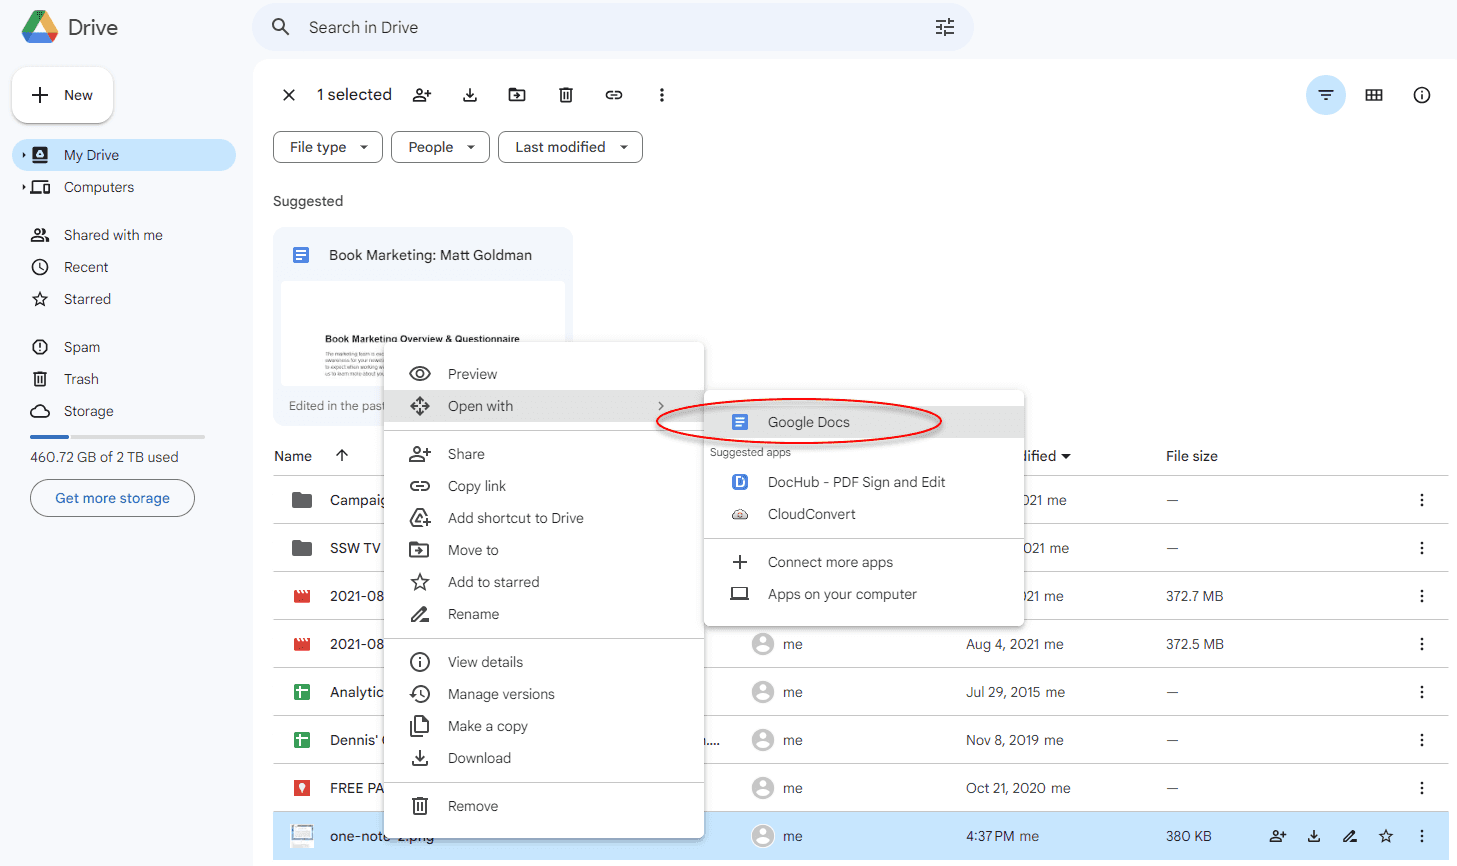Star the selected one-note file row
The image size is (1457, 866).
pos(1386,836)
